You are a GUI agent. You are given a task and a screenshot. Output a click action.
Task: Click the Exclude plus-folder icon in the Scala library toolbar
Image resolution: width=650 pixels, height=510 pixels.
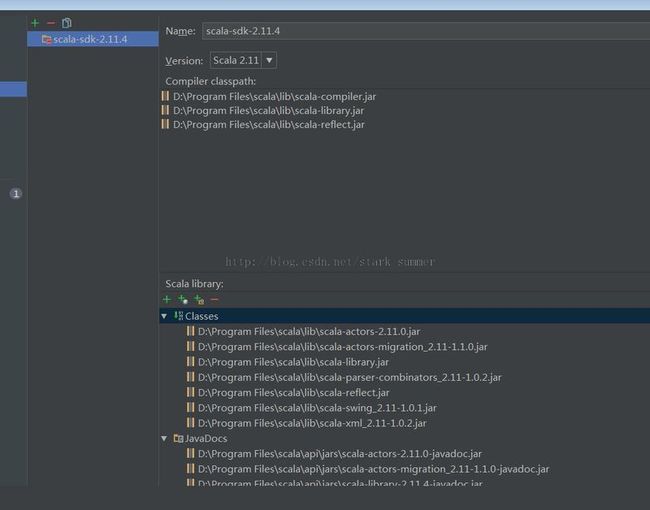pos(199,299)
